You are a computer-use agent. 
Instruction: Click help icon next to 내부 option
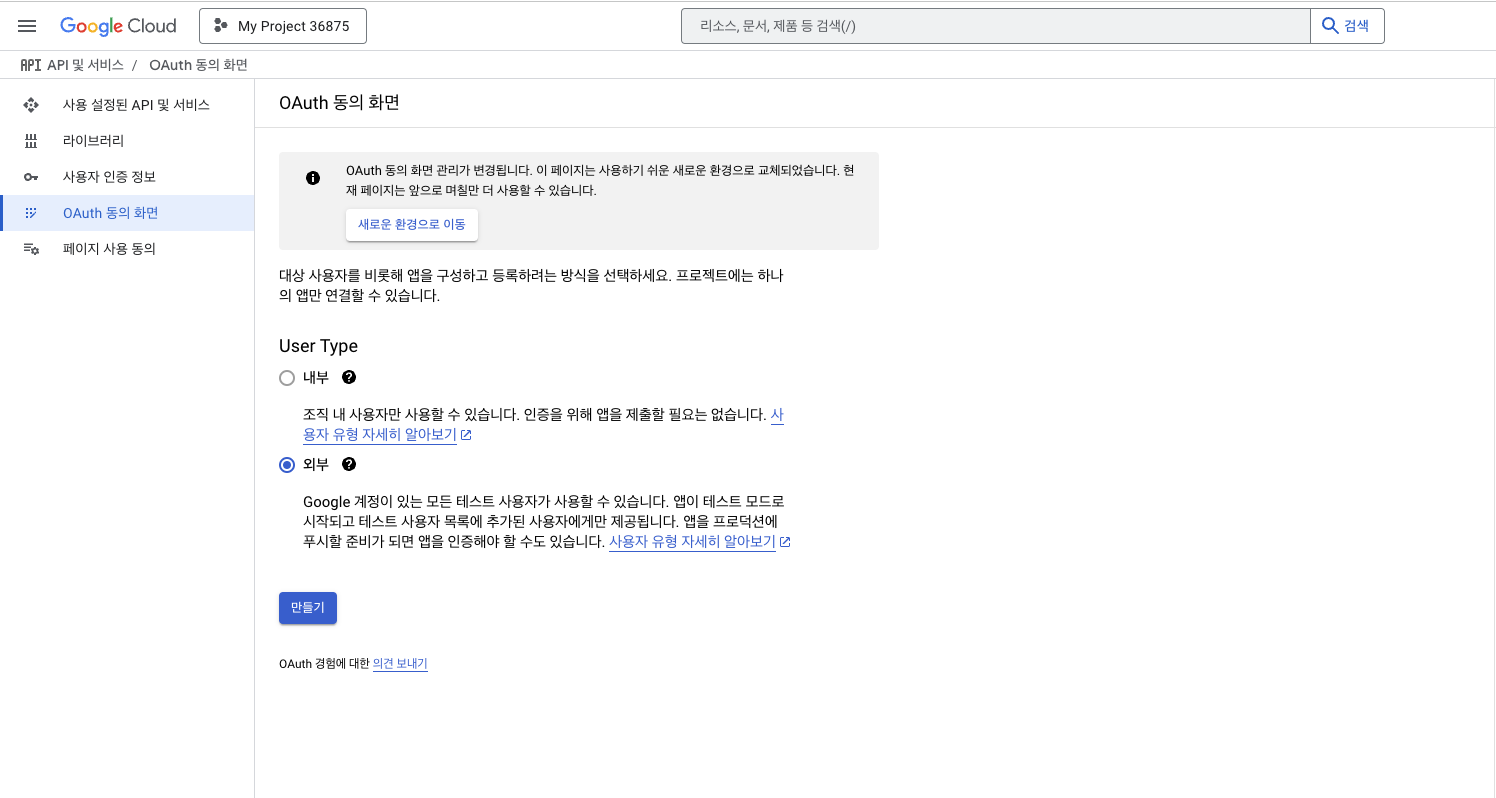349,377
